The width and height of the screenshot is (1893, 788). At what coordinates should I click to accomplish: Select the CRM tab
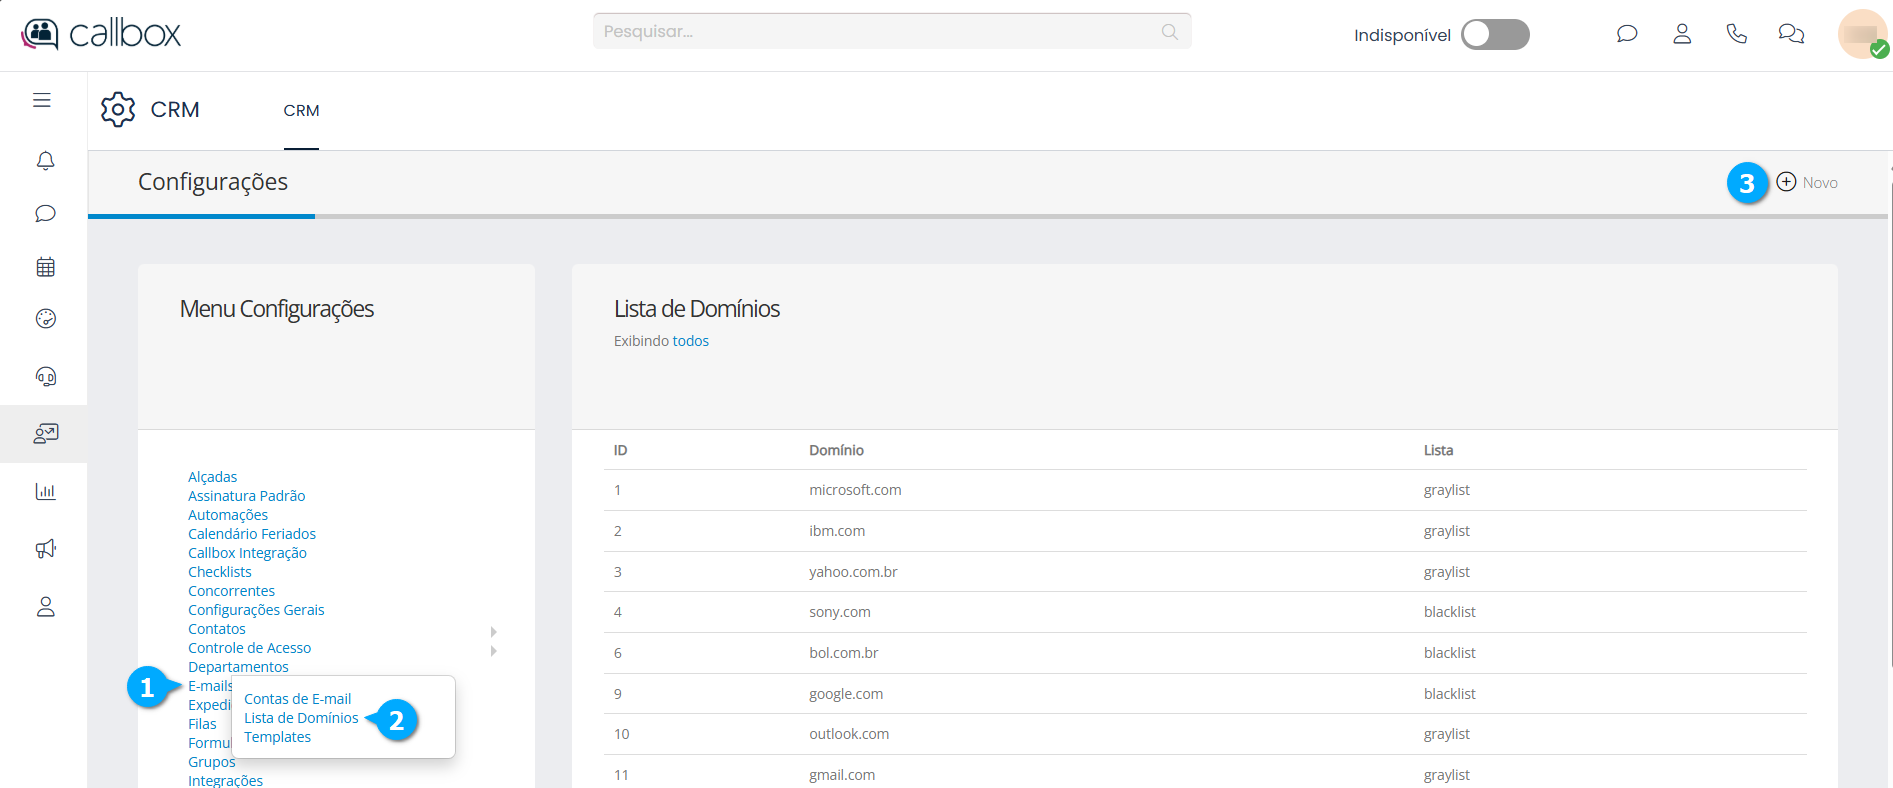(x=301, y=111)
